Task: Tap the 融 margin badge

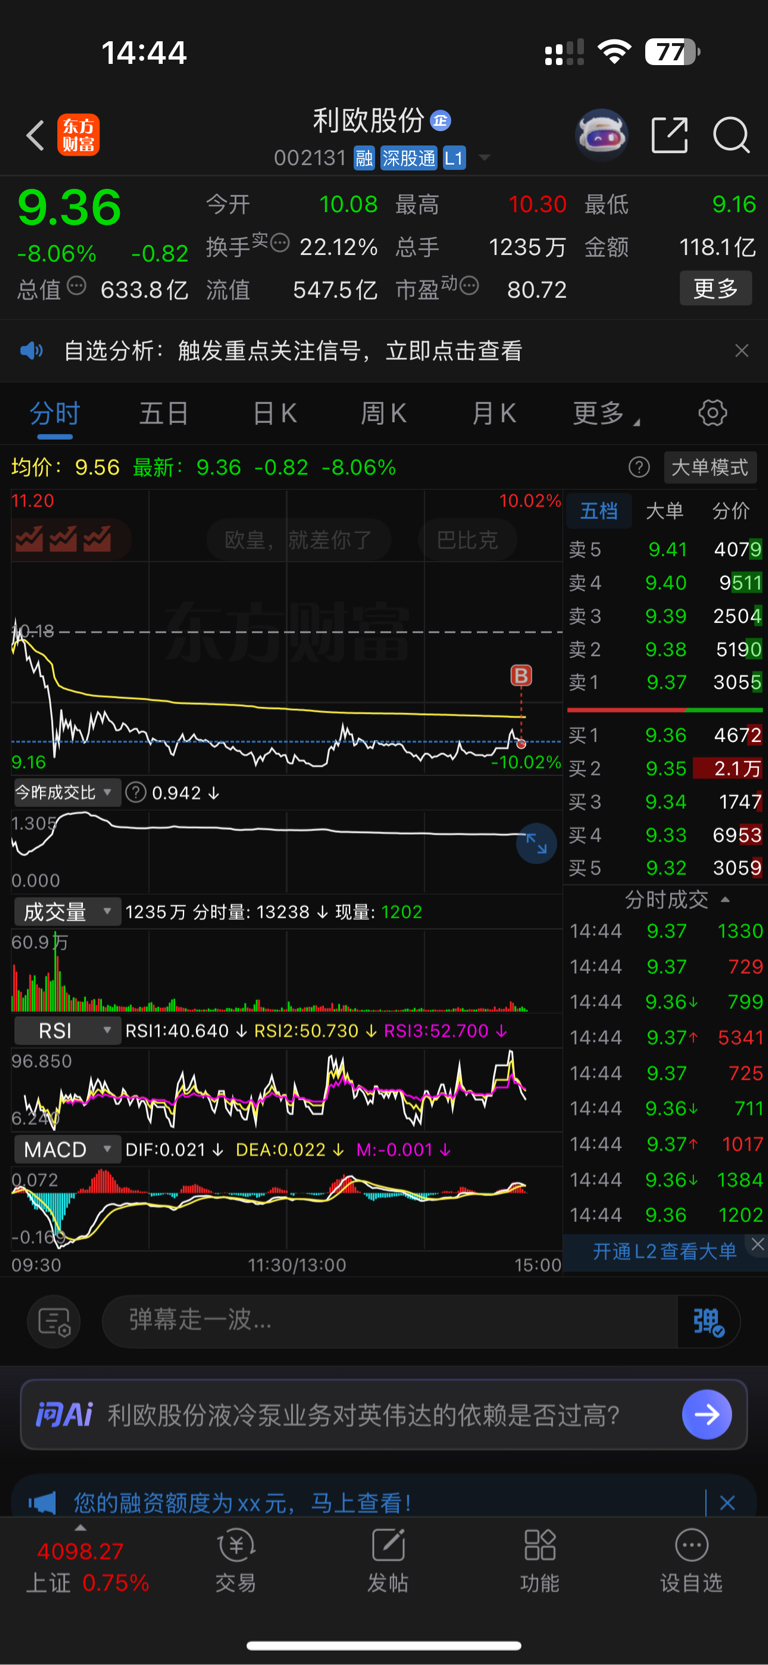Action: pos(364,158)
